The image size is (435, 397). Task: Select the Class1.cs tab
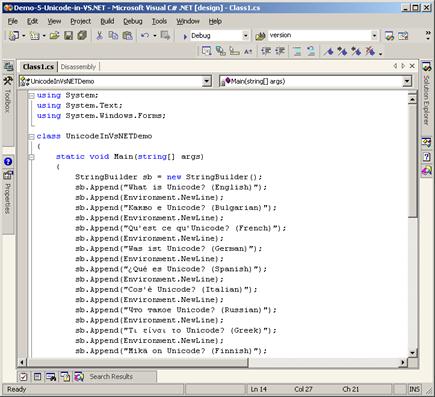[x=38, y=67]
